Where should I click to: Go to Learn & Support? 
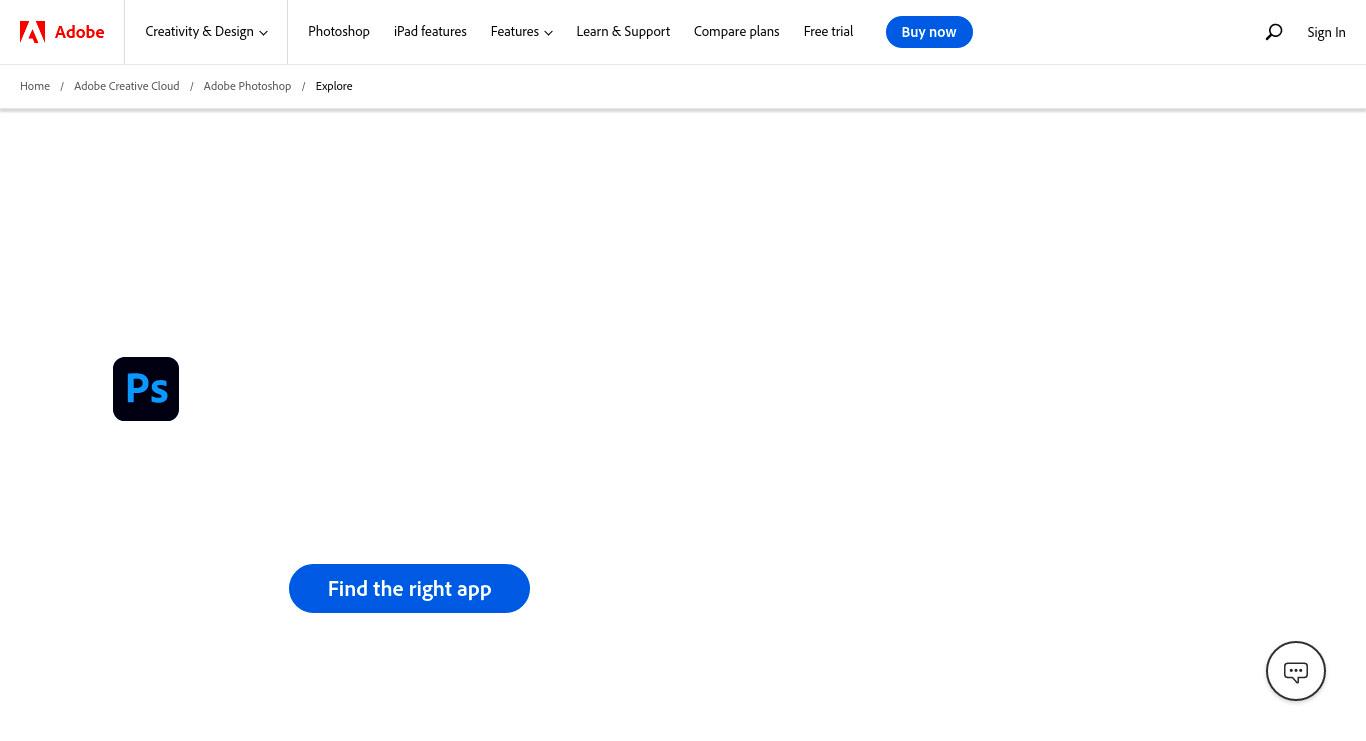623,32
